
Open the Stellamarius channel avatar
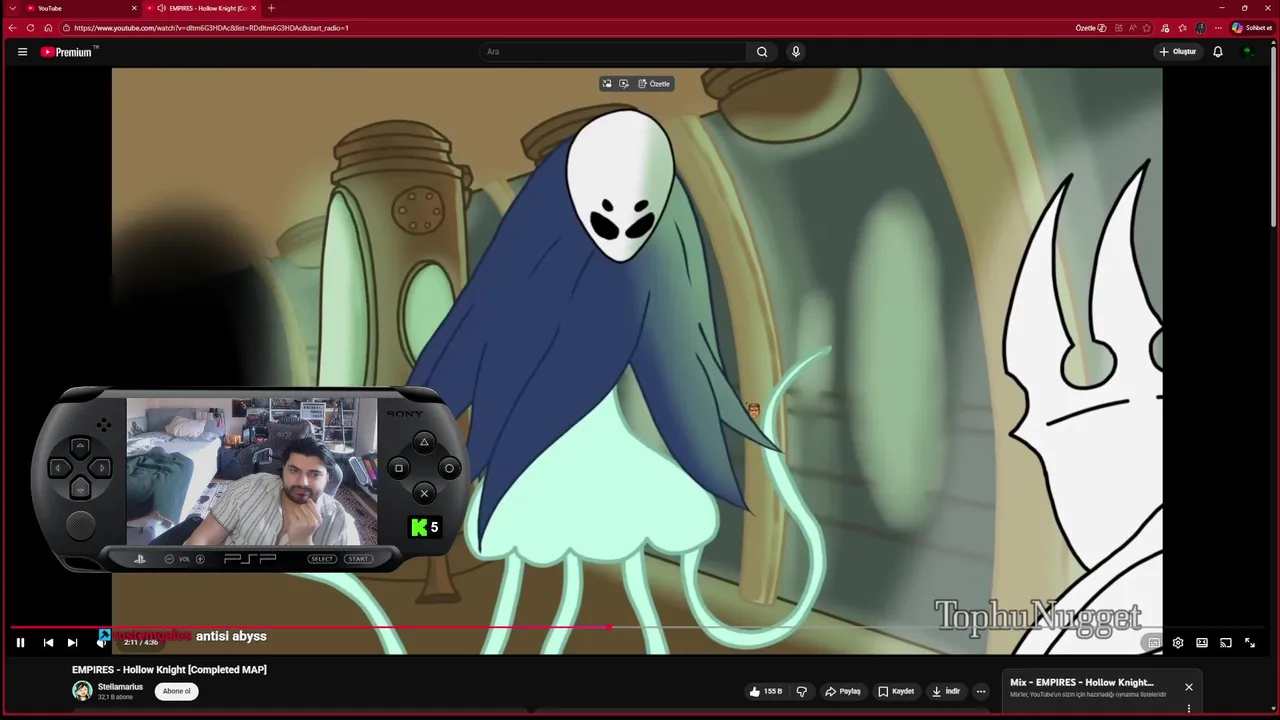pos(82,691)
